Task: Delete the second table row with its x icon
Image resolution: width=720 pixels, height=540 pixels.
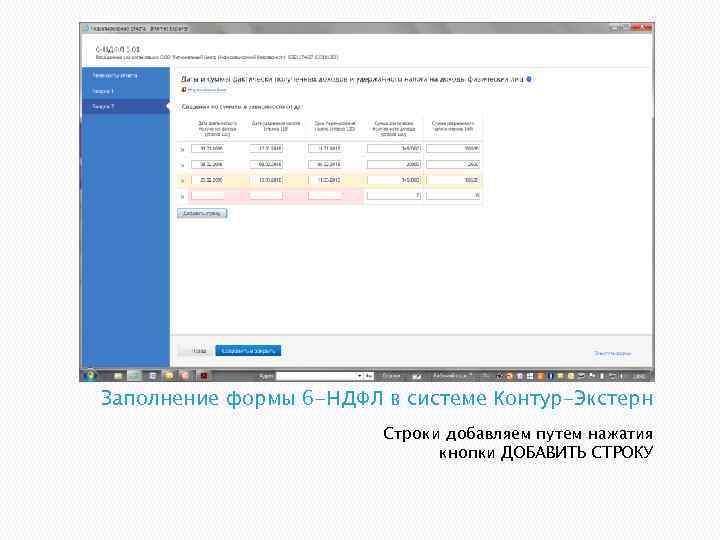Action: [182, 165]
